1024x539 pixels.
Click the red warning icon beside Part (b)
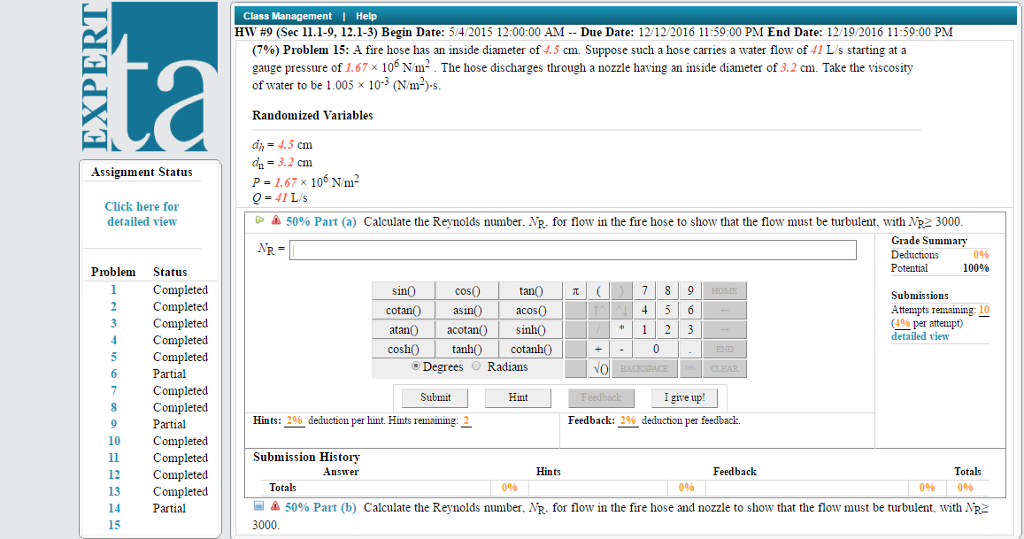(x=275, y=506)
